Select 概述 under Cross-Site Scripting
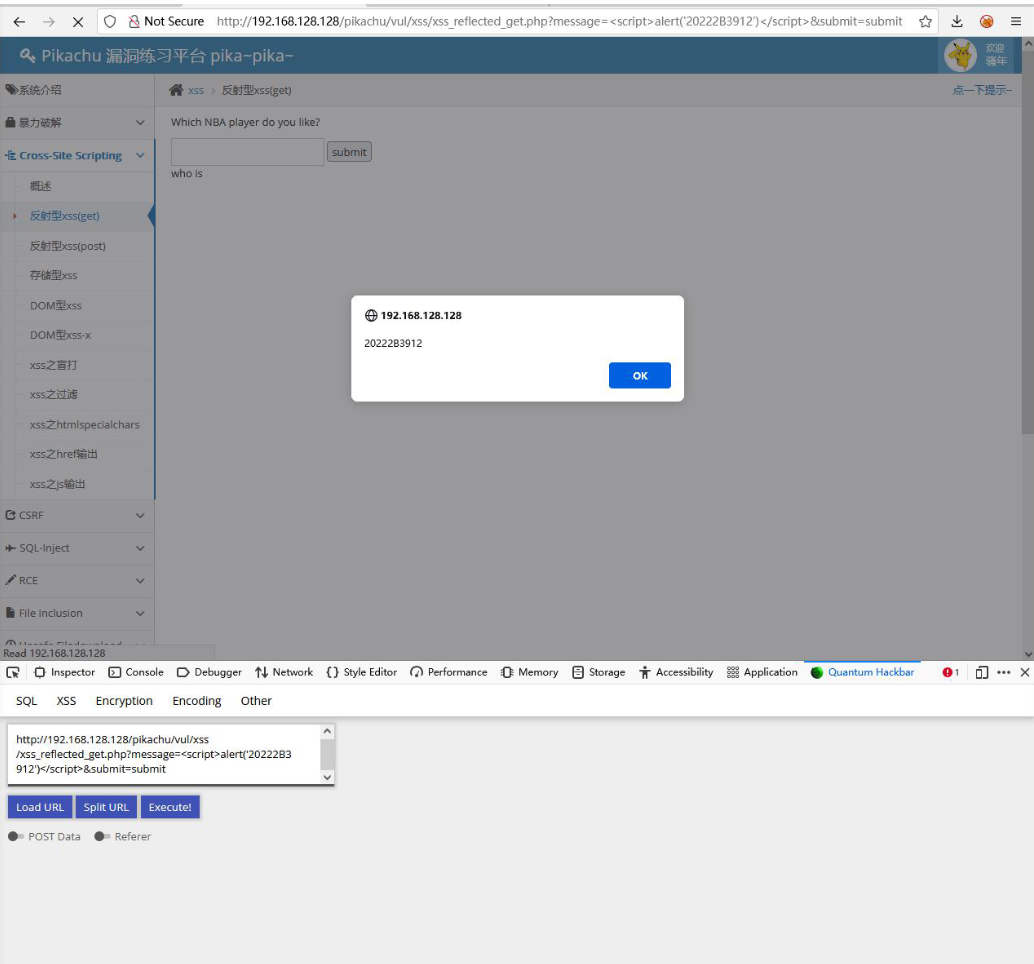This screenshot has width=1034, height=964. pyautogui.click(x=40, y=186)
